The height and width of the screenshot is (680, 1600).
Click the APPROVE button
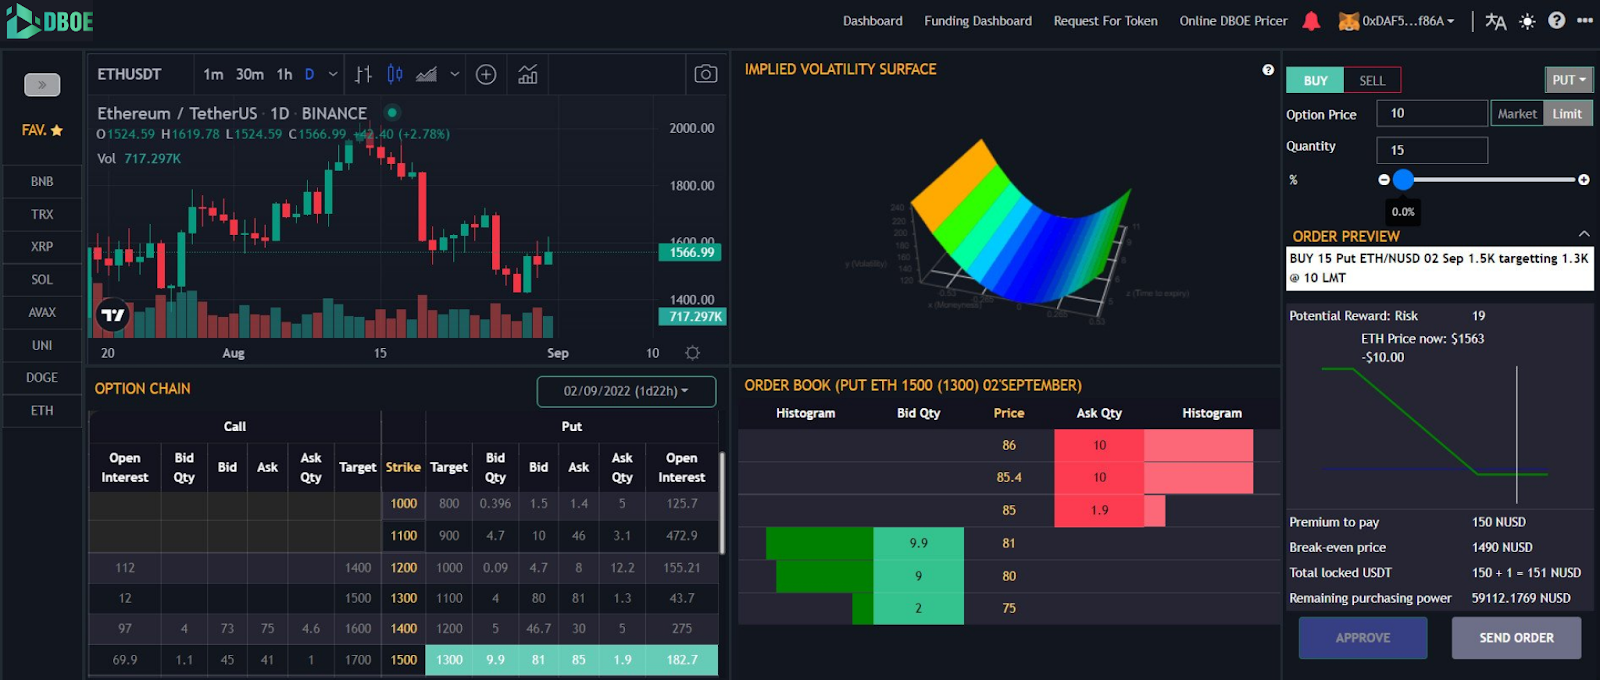click(x=1363, y=638)
